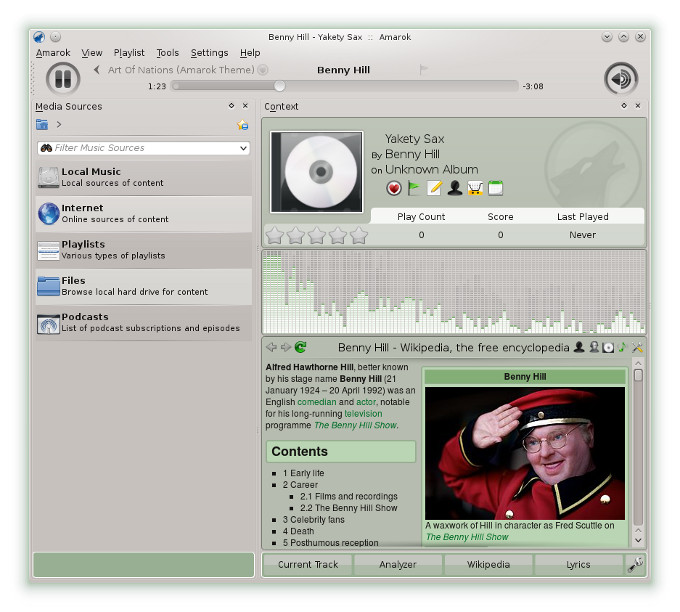Click the track progress slider
The width and height of the screenshot is (680, 612).
coord(344,86)
